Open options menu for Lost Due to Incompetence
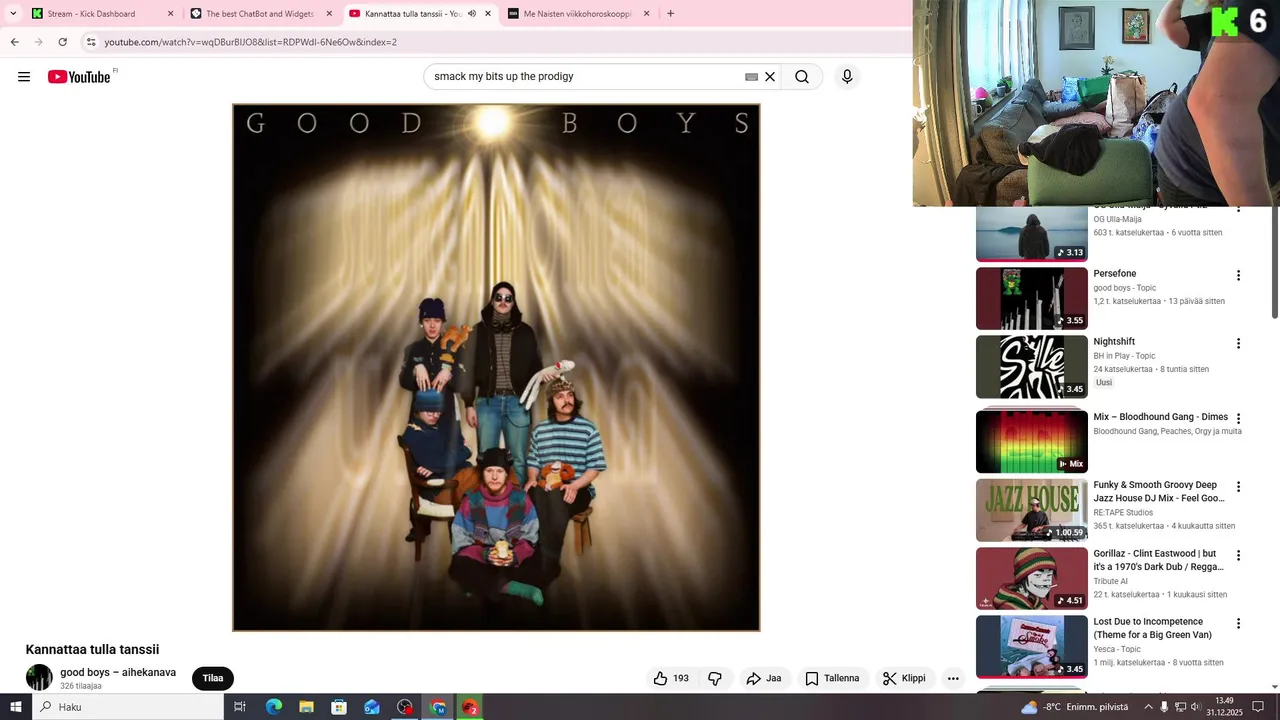 (x=1238, y=623)
